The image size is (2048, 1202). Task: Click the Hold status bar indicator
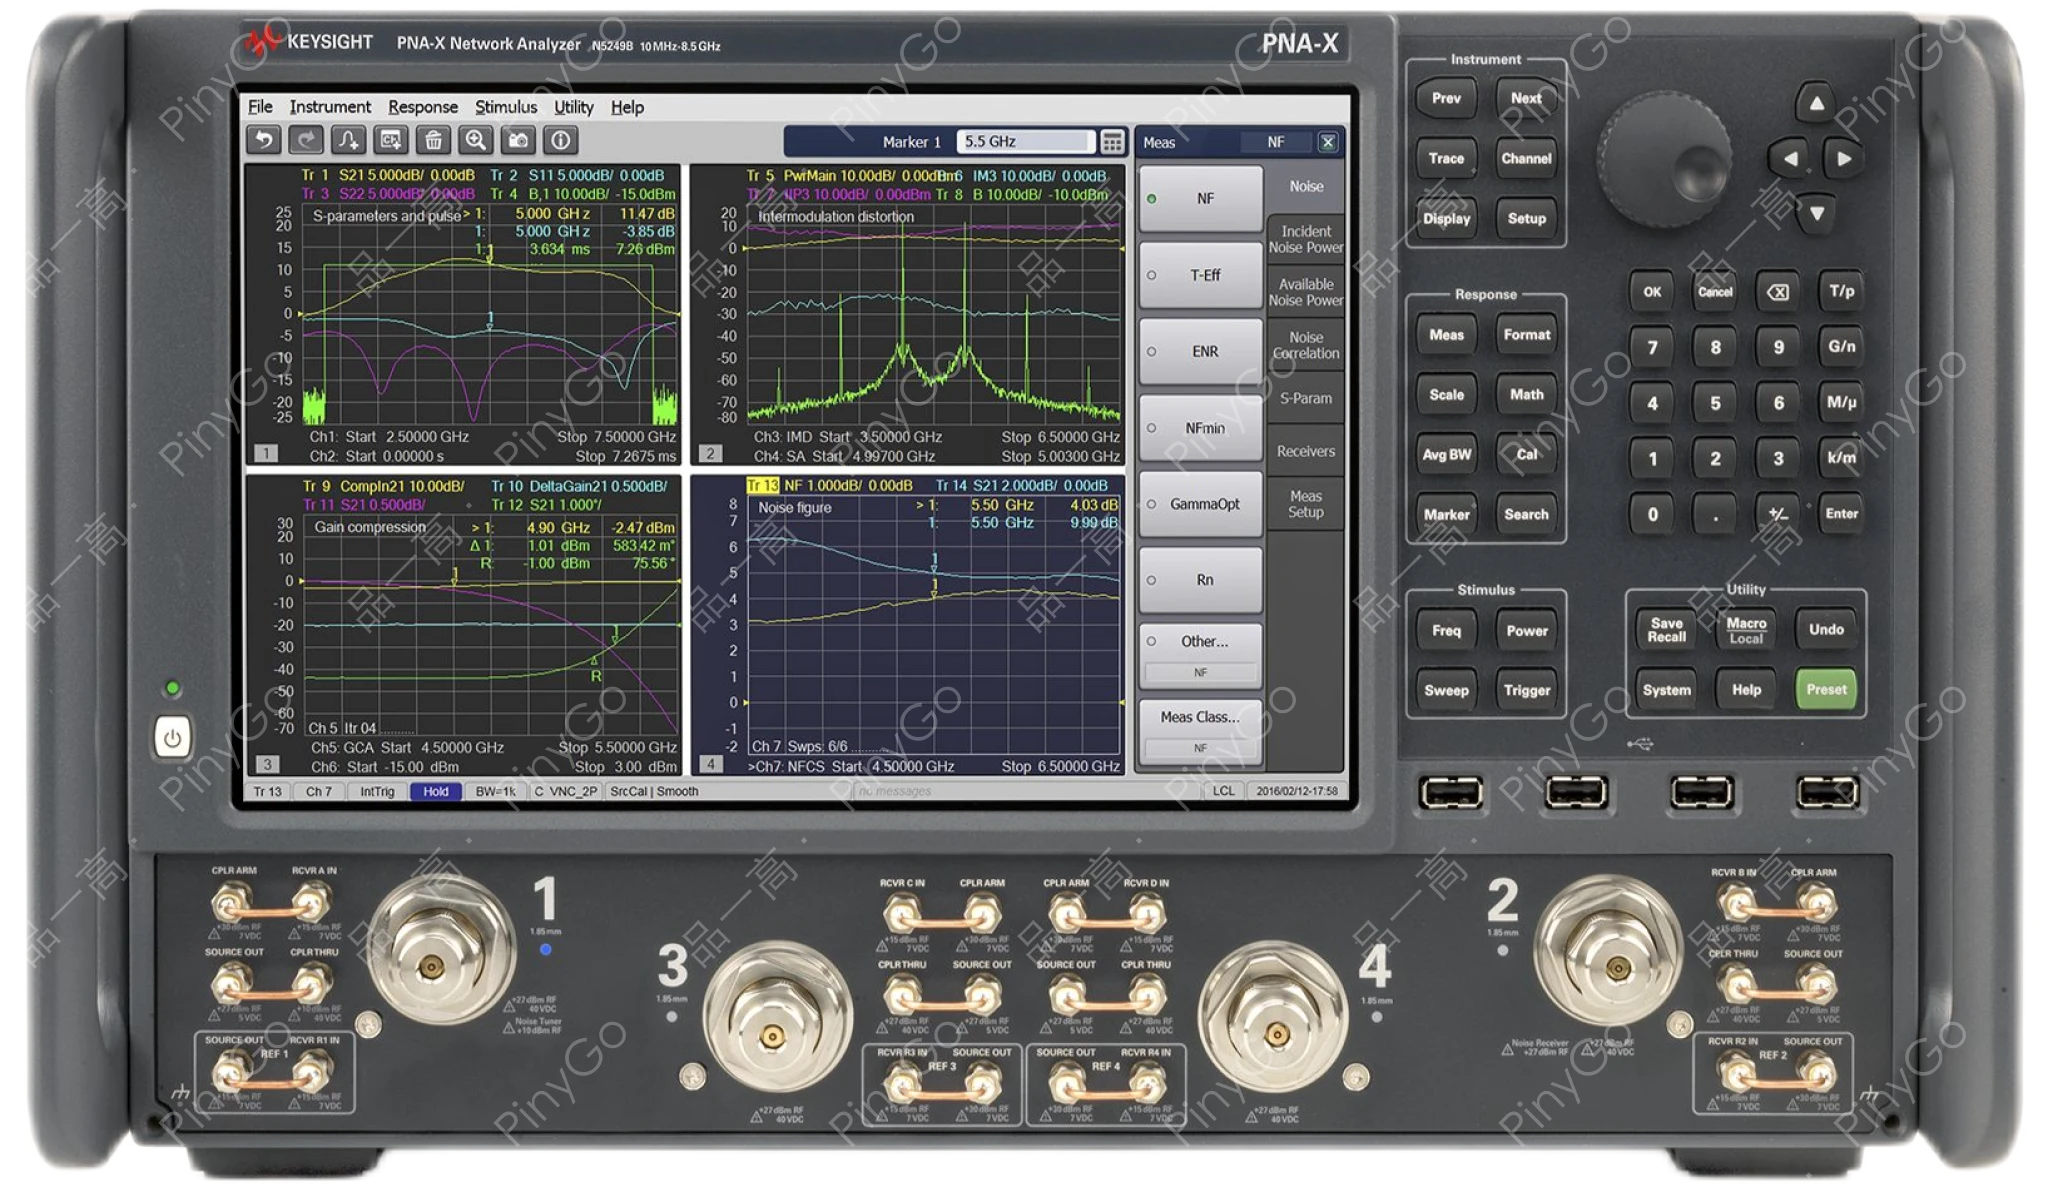coord(436,791)
